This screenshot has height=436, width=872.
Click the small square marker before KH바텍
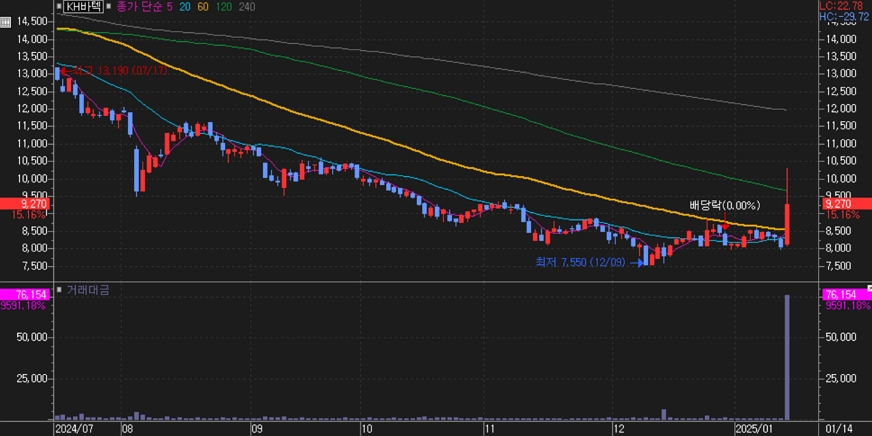coord(60,6)
